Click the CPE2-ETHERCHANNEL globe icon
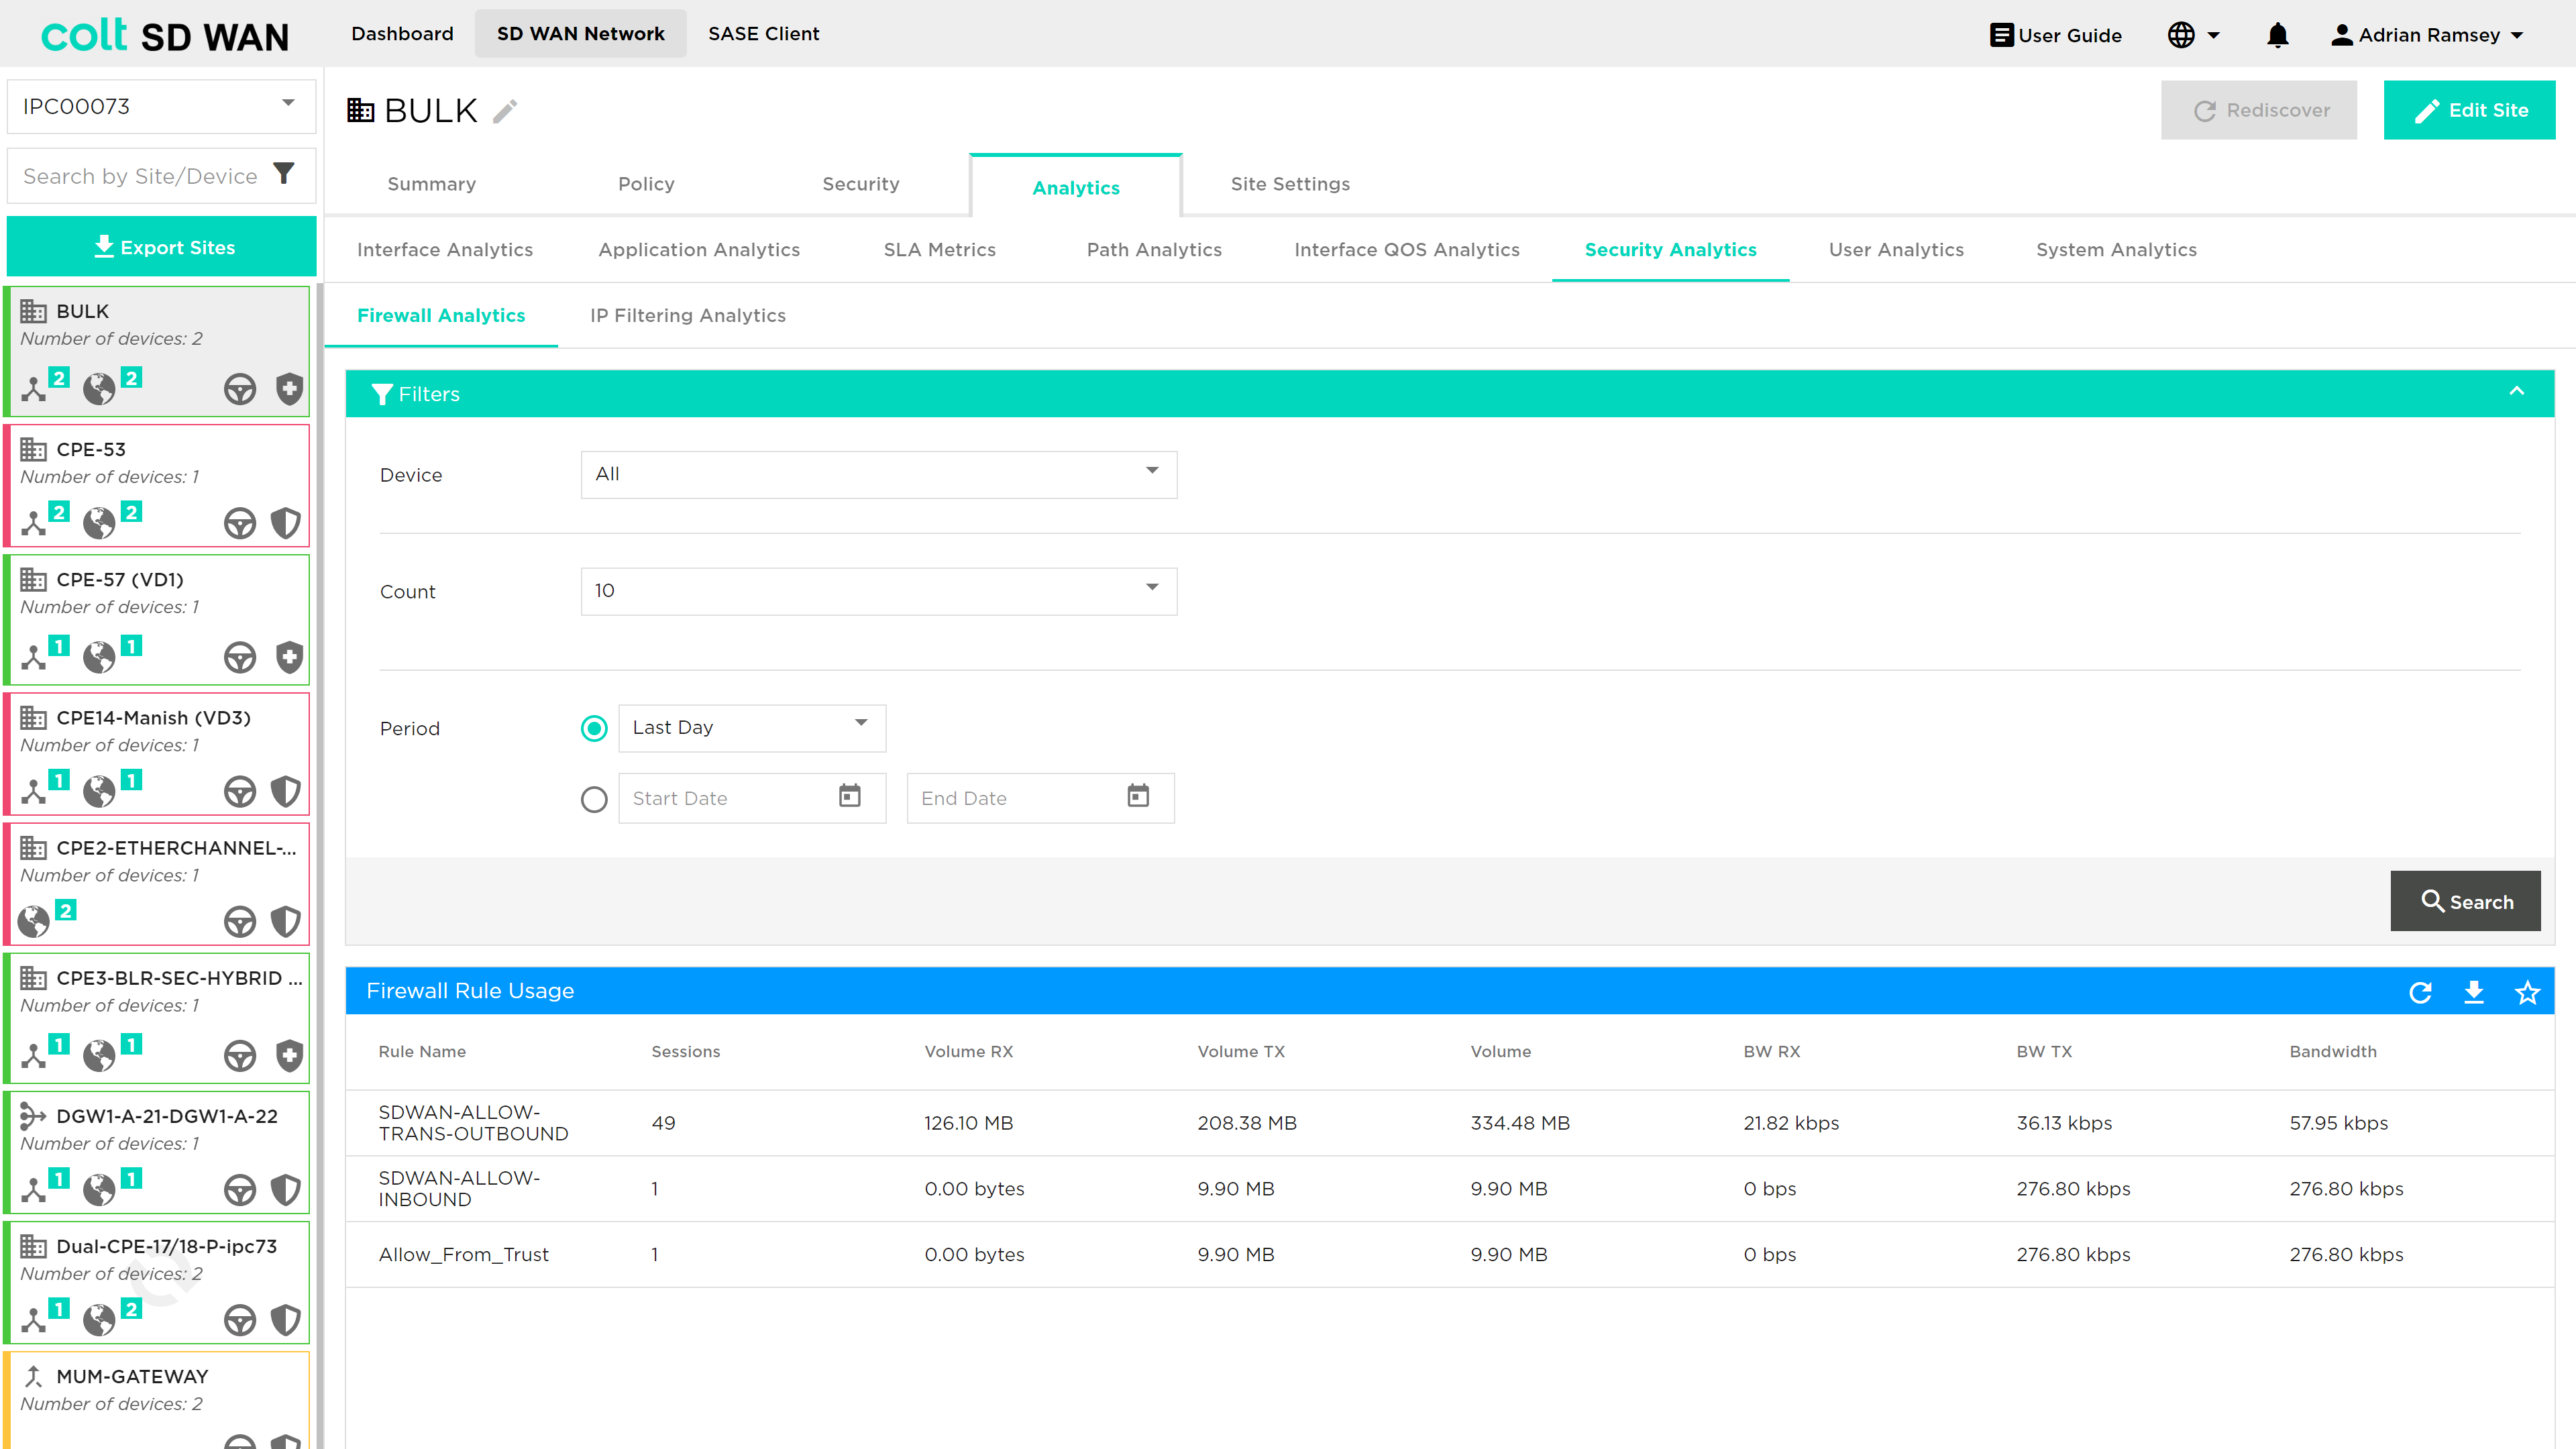Viewport: 2576px width, 1449px height. click(x=33, y=921)
